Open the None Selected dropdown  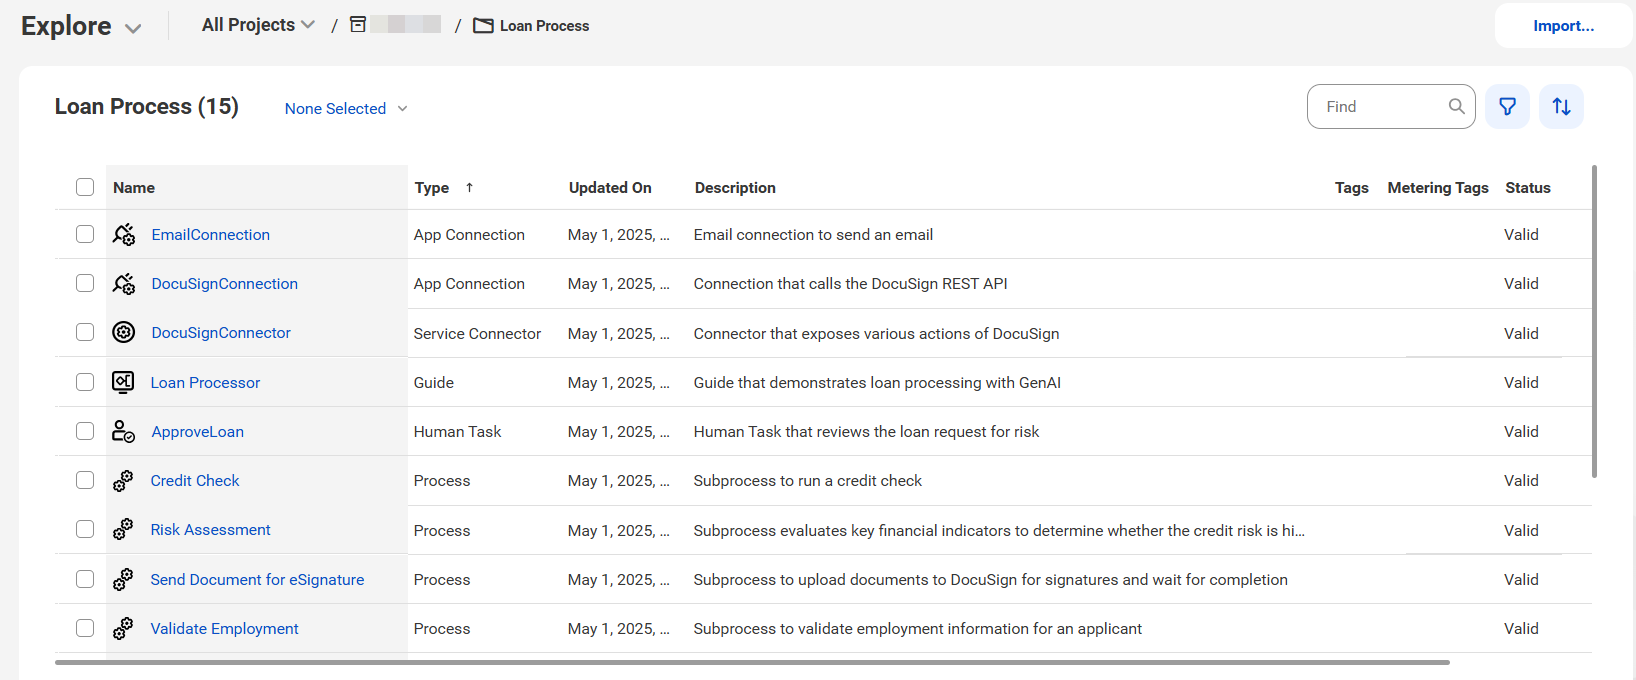point(346,108)
